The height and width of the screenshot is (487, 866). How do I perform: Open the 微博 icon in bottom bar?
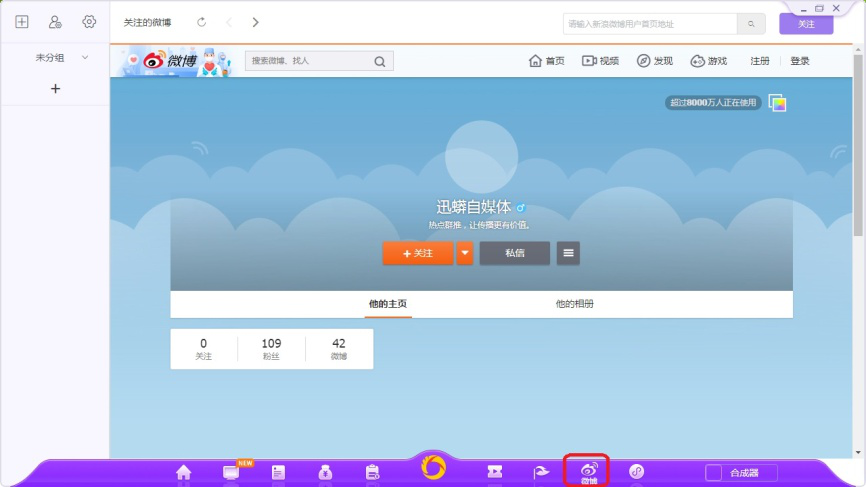click(589, 473)
